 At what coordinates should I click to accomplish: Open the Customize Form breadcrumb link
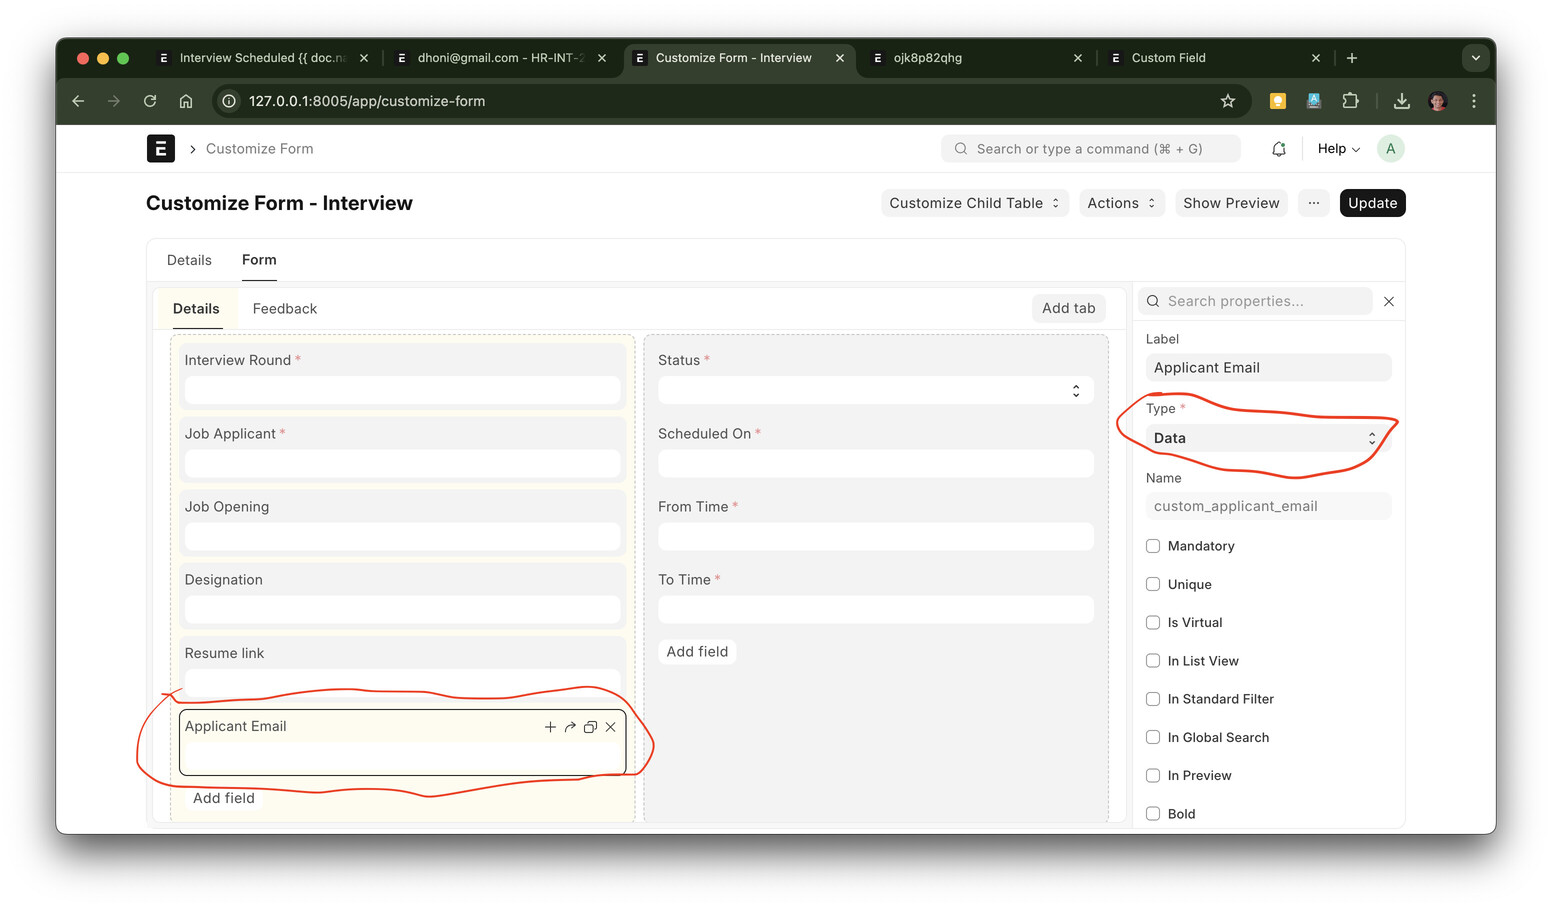(x=259, y=149)
